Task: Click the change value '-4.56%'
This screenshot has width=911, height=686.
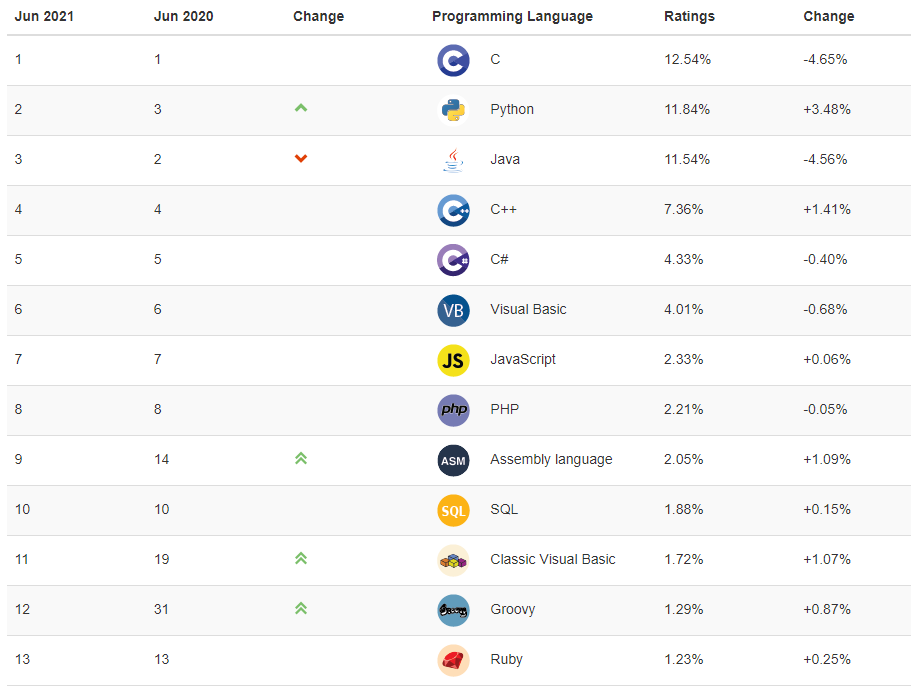Action: click(x=826, y=159)
